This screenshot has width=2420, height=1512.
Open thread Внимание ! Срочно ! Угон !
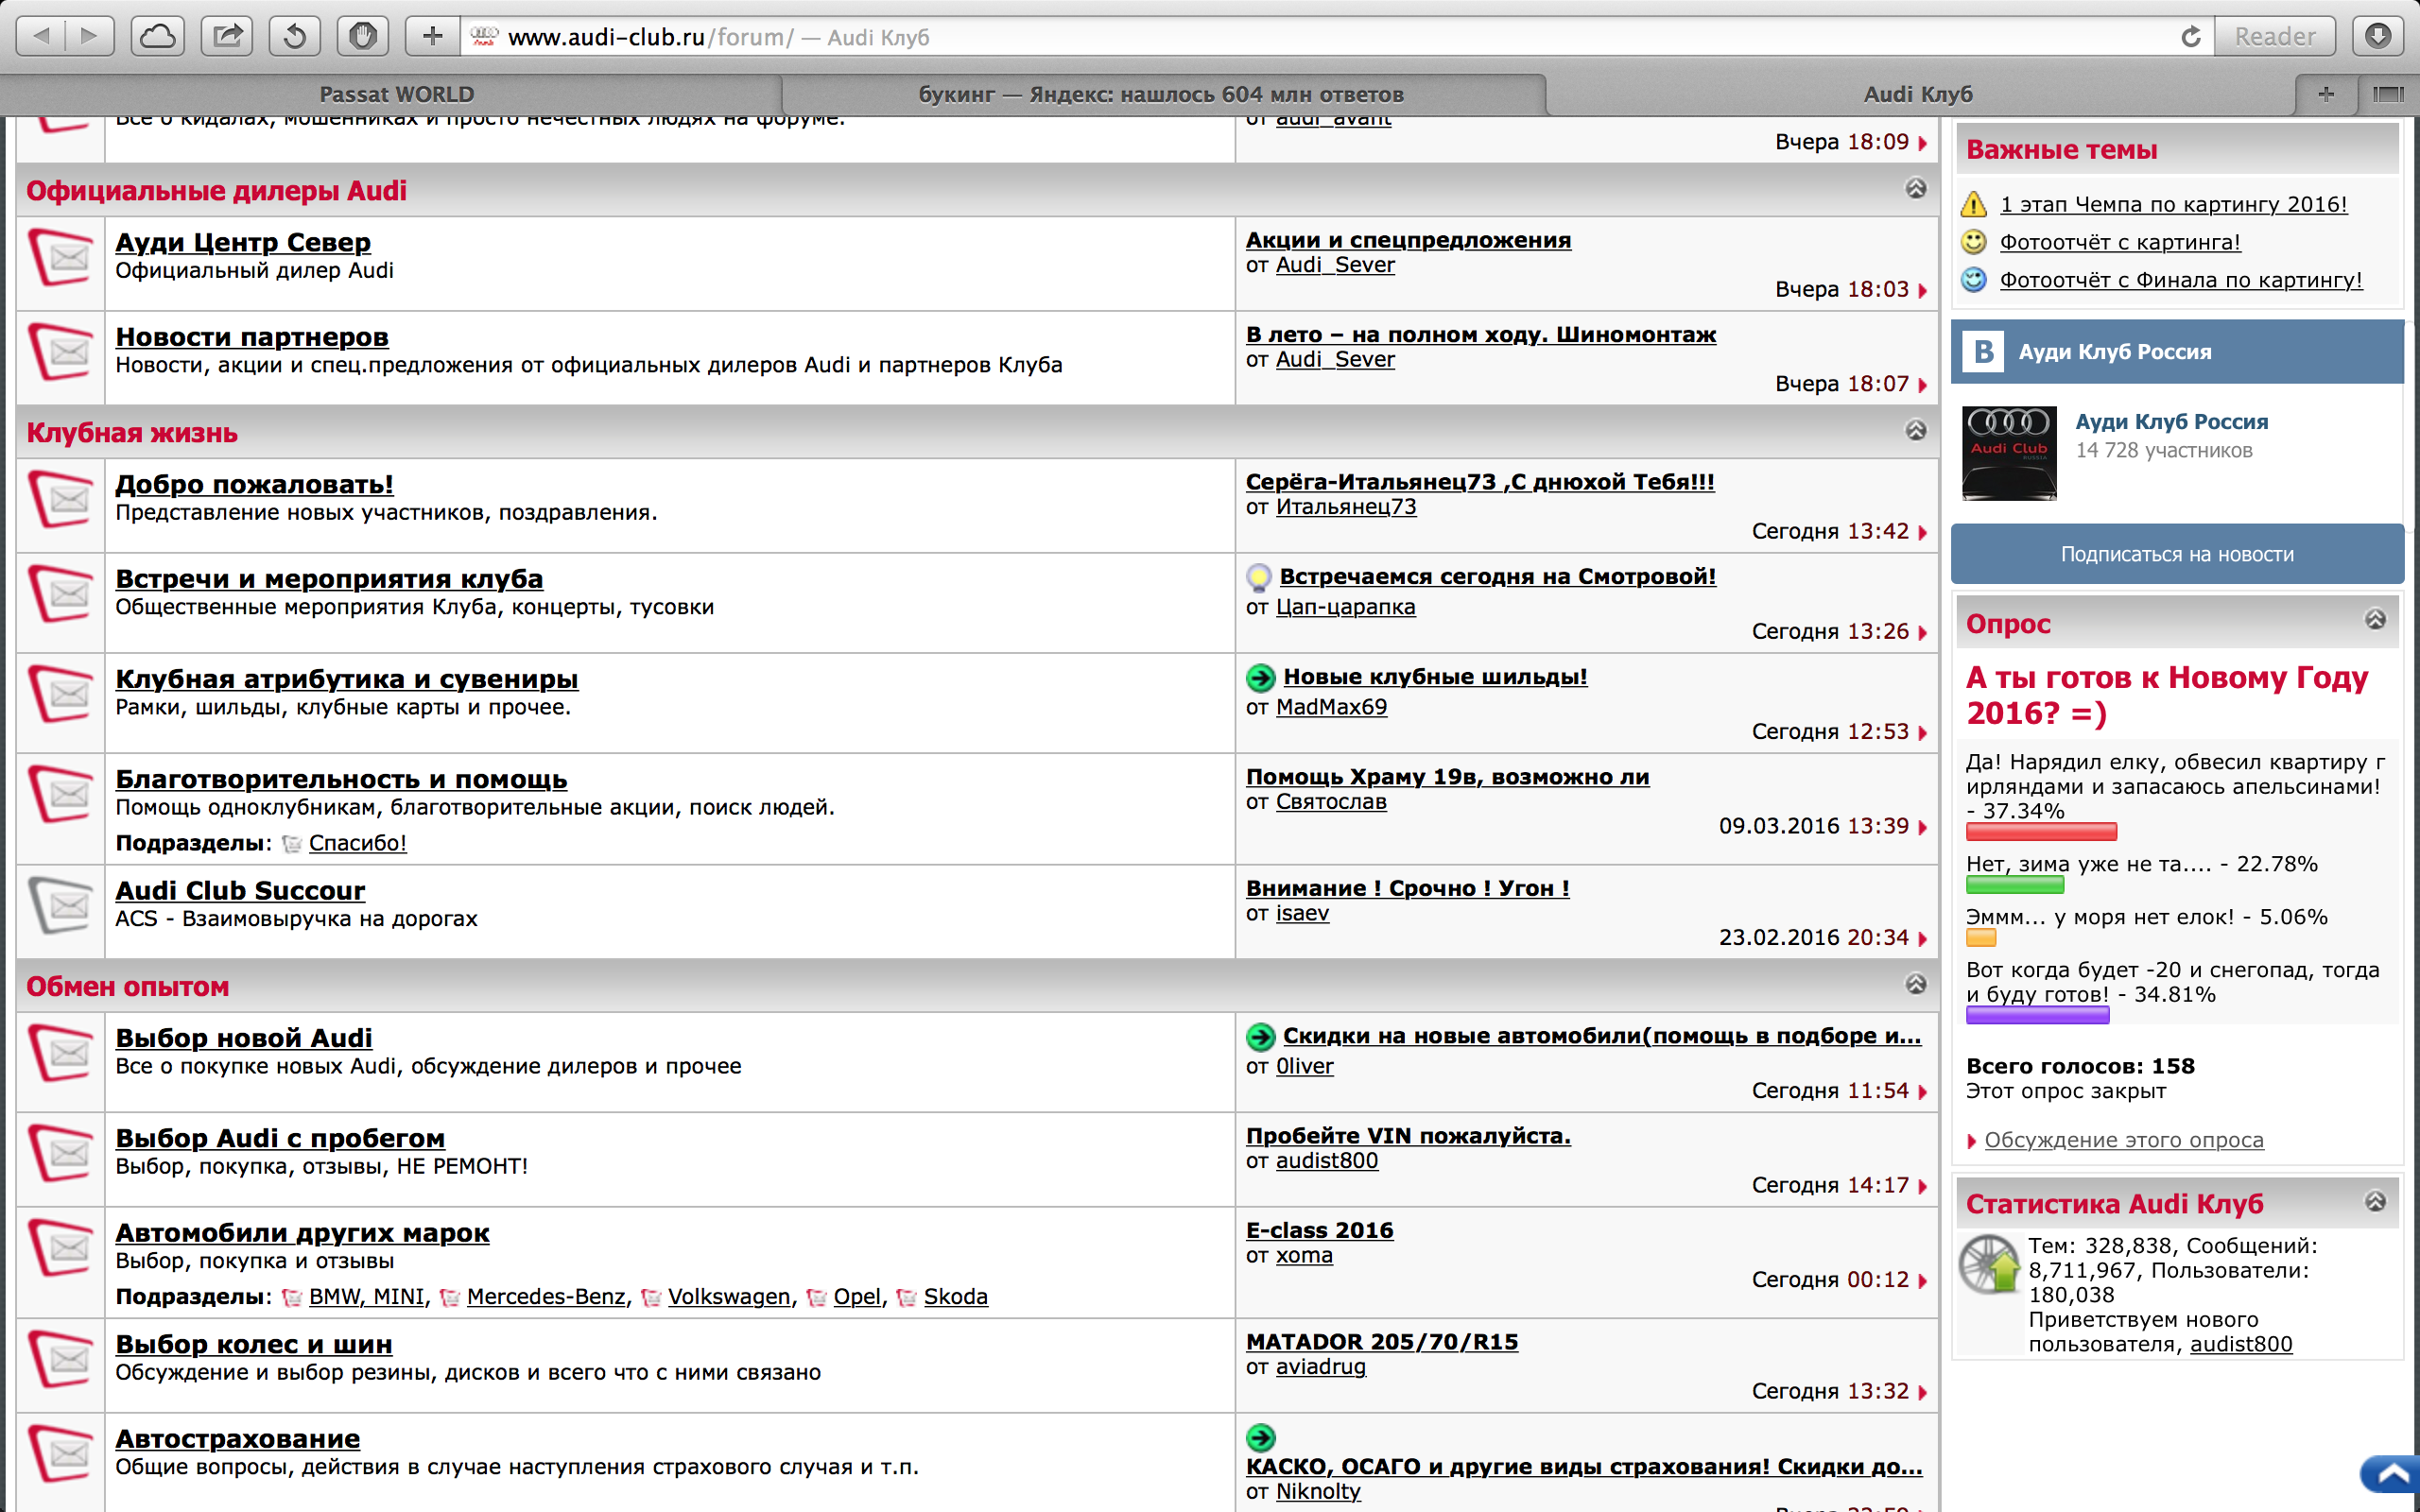1407,888
